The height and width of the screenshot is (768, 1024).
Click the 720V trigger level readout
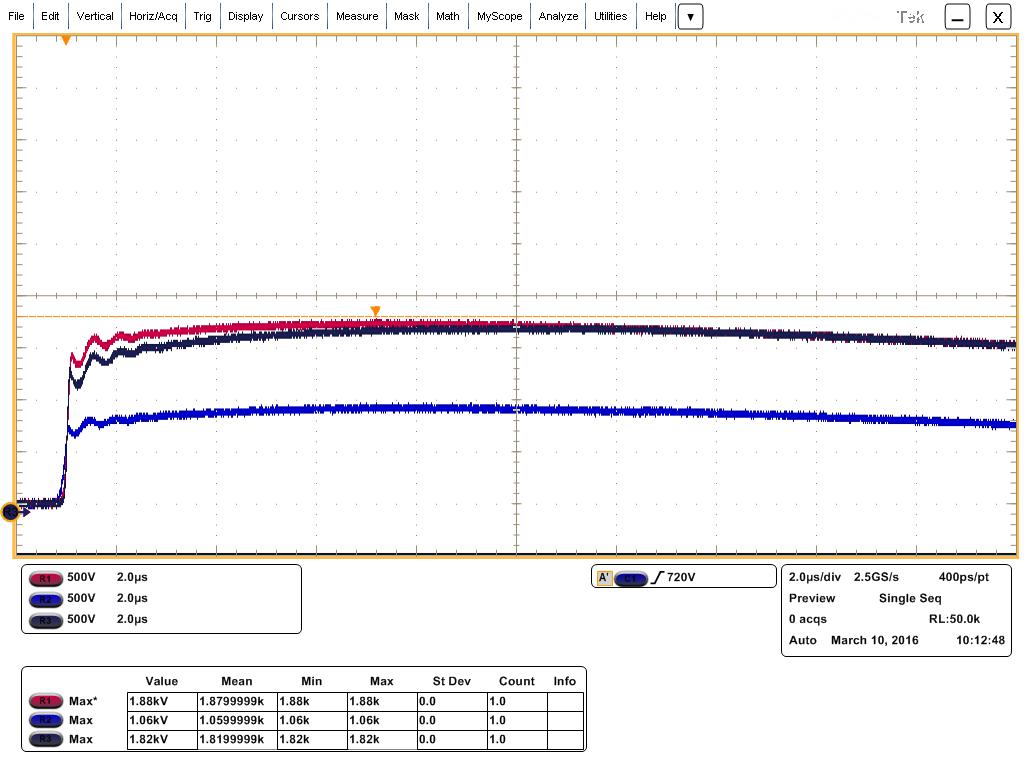click(x=681, y=578)
